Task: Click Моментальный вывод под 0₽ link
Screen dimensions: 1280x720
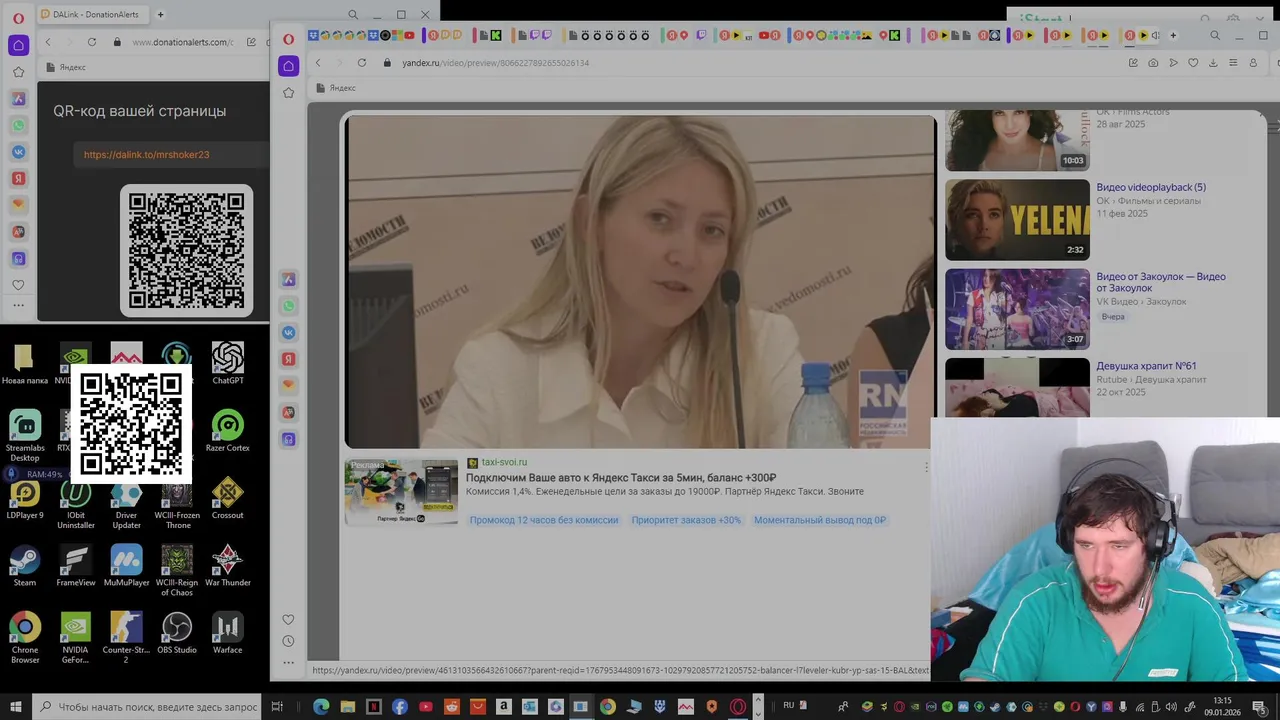Action: (820, 520)
